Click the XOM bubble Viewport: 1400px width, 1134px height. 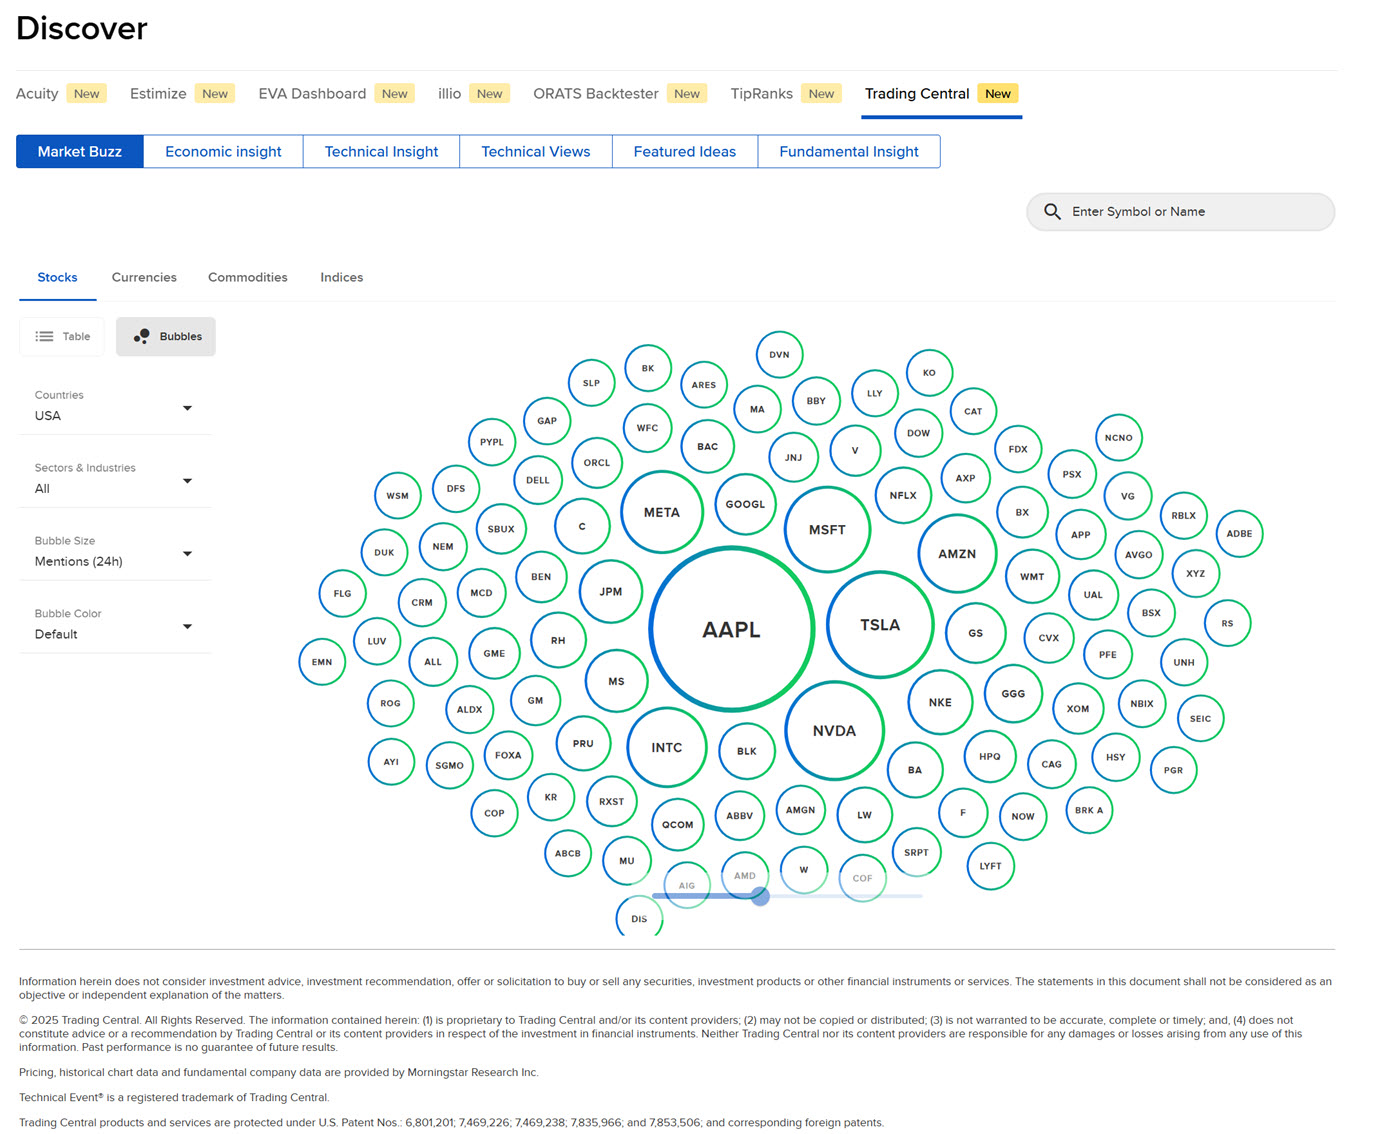click(1078, 709)
